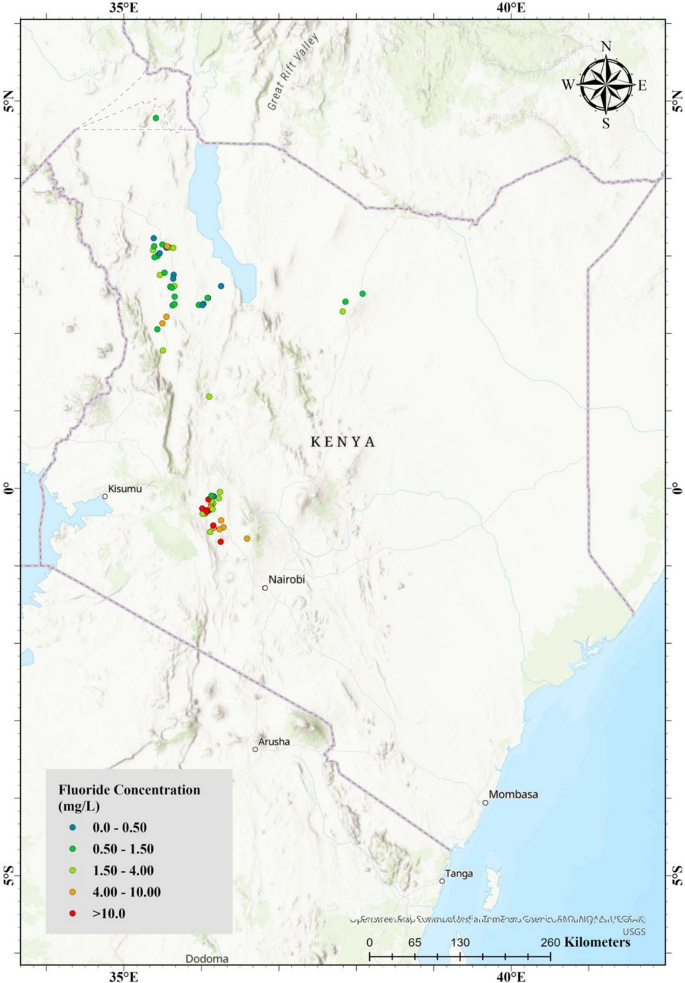Click the Mombasa city marker
The height and width of the screenshot is (983, 685).
click(x=485, y=802)
